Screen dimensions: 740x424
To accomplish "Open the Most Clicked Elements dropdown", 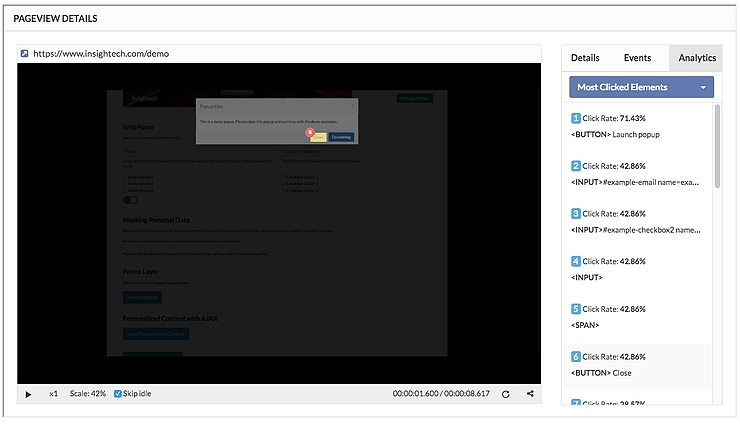I will click(641, 87).
